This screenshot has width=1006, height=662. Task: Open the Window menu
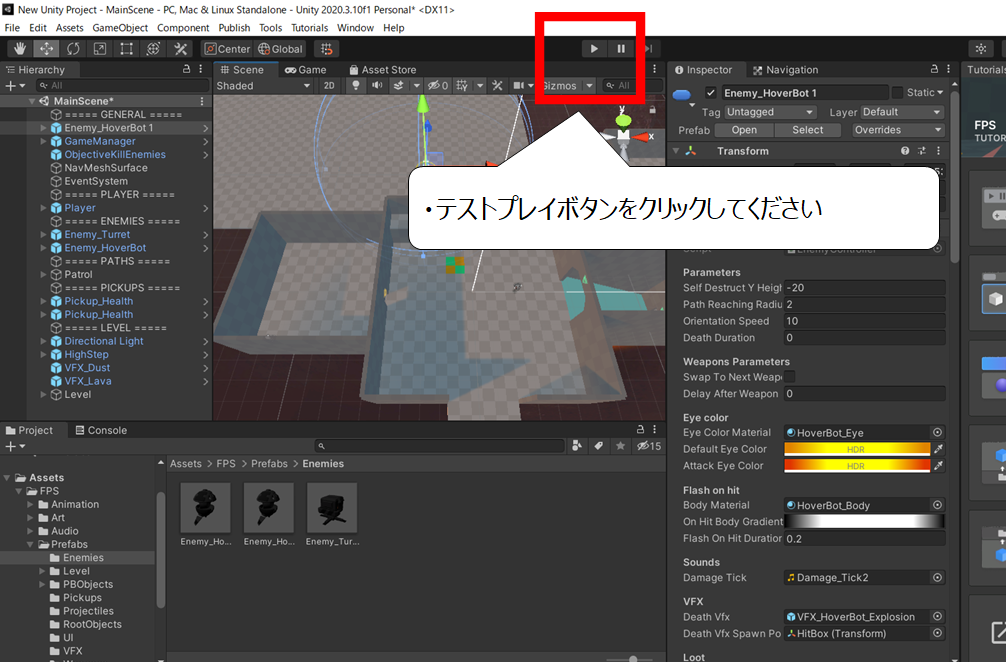pyautogui.click(x=355, y=28)
